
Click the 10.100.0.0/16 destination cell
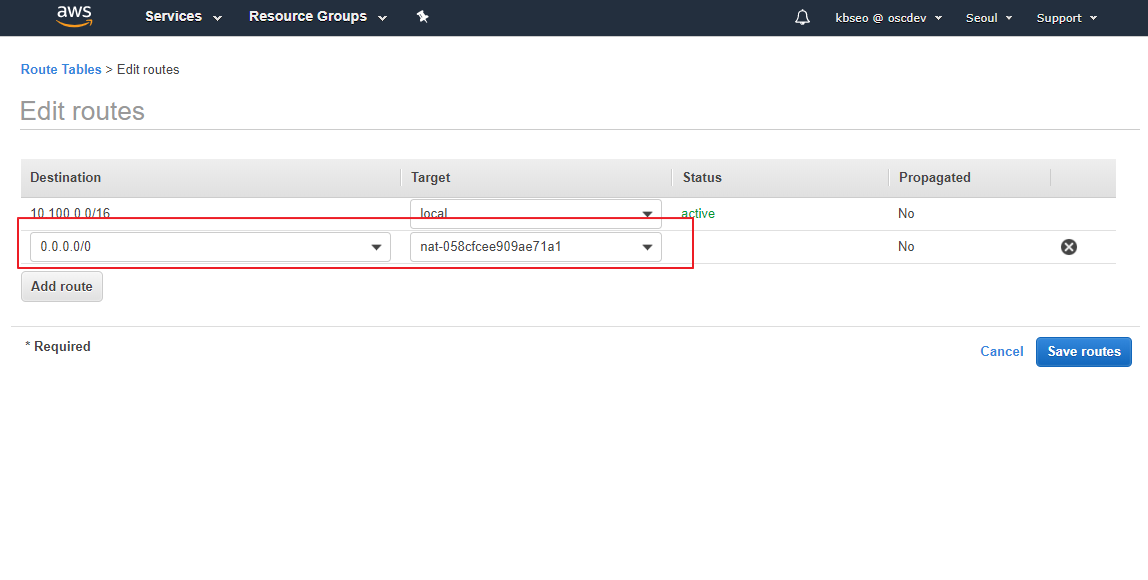point(70,214)
